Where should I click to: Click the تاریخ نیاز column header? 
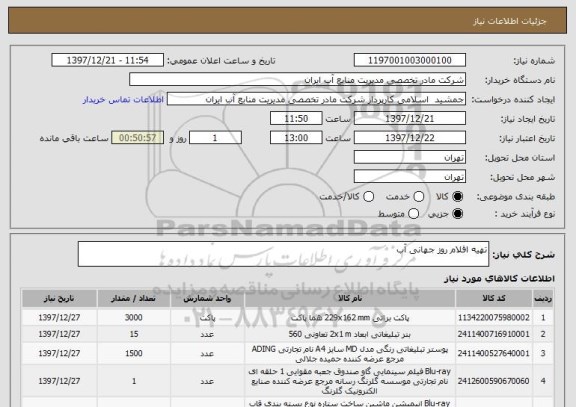59,298
